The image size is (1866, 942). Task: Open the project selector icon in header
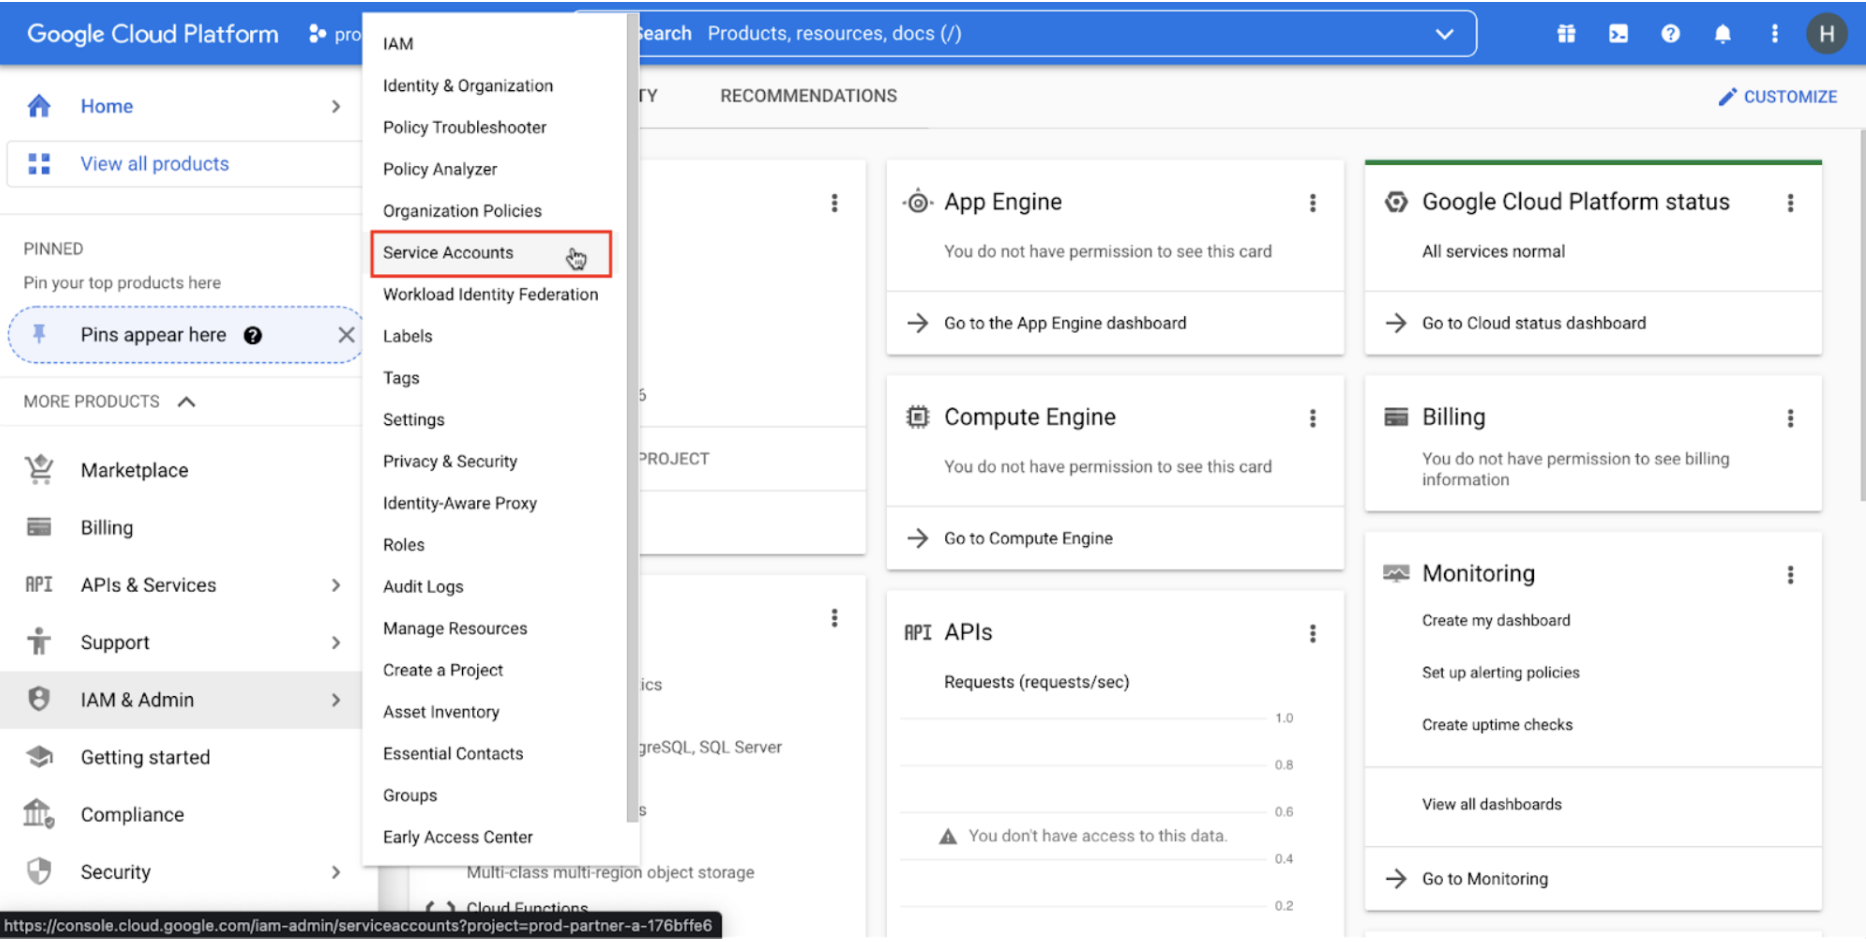tap(318, 34)
